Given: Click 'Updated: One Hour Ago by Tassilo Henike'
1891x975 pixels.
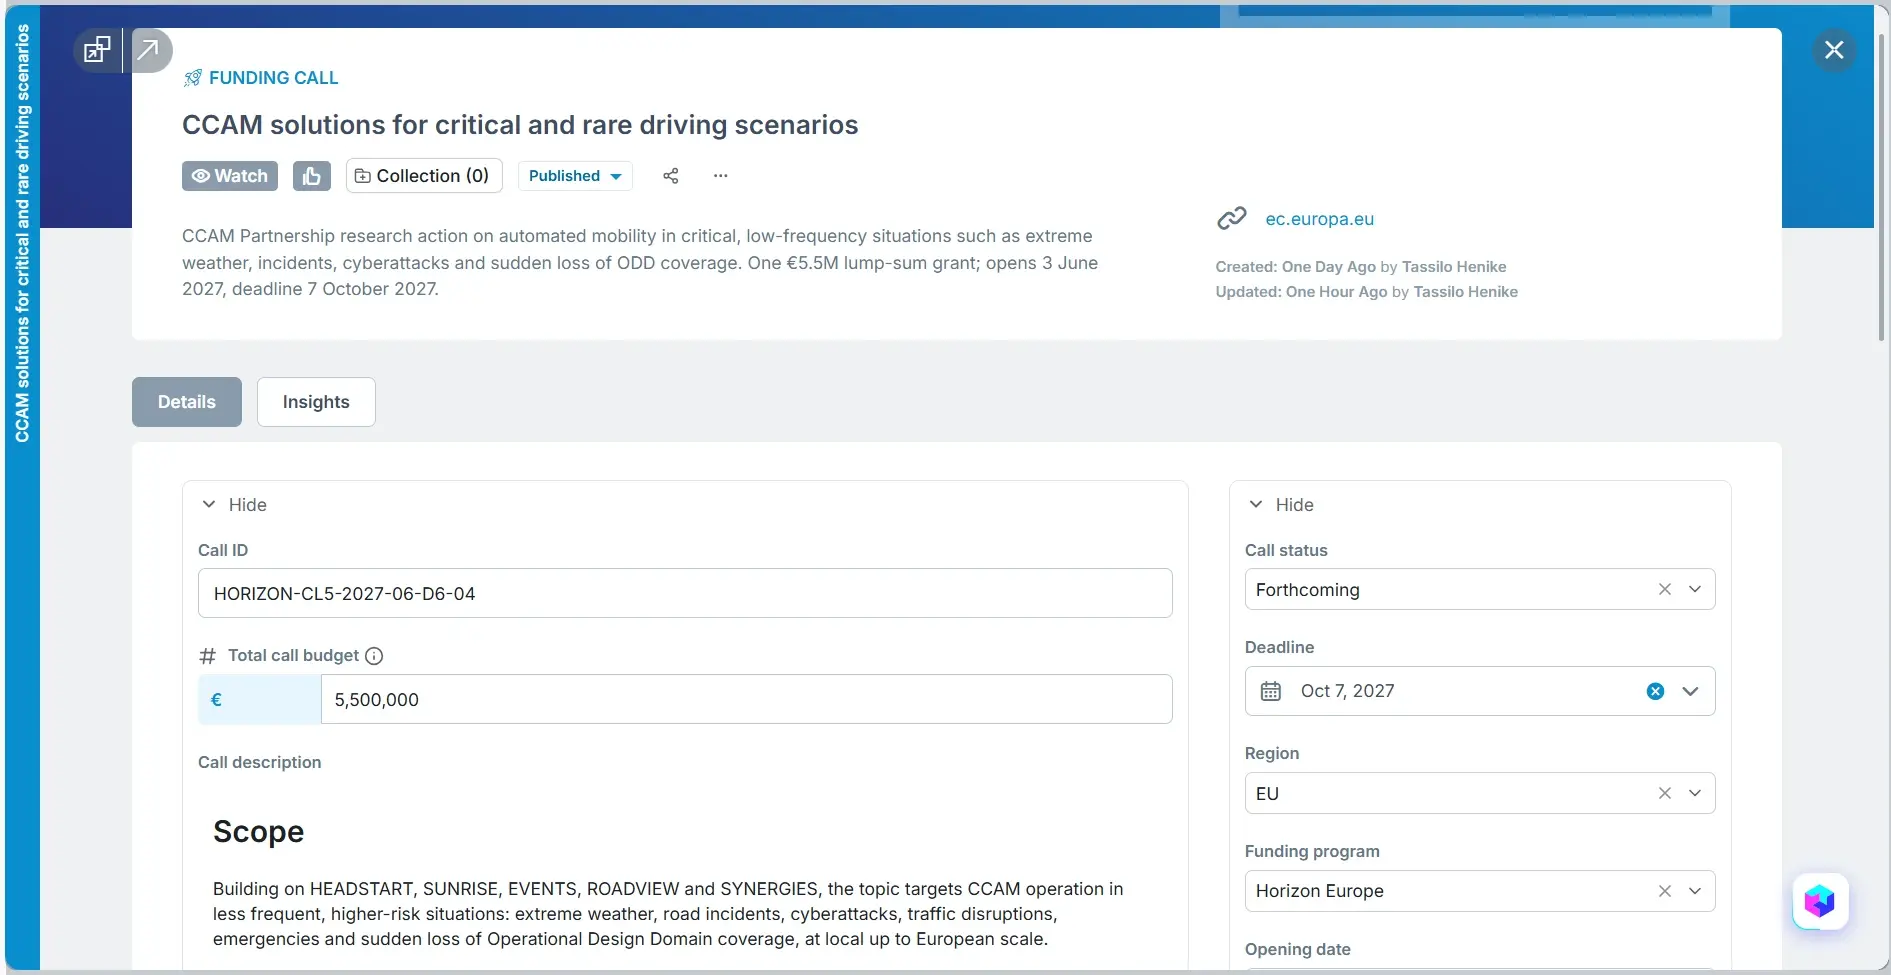Looking at the screenshot, I should 1367,292.
